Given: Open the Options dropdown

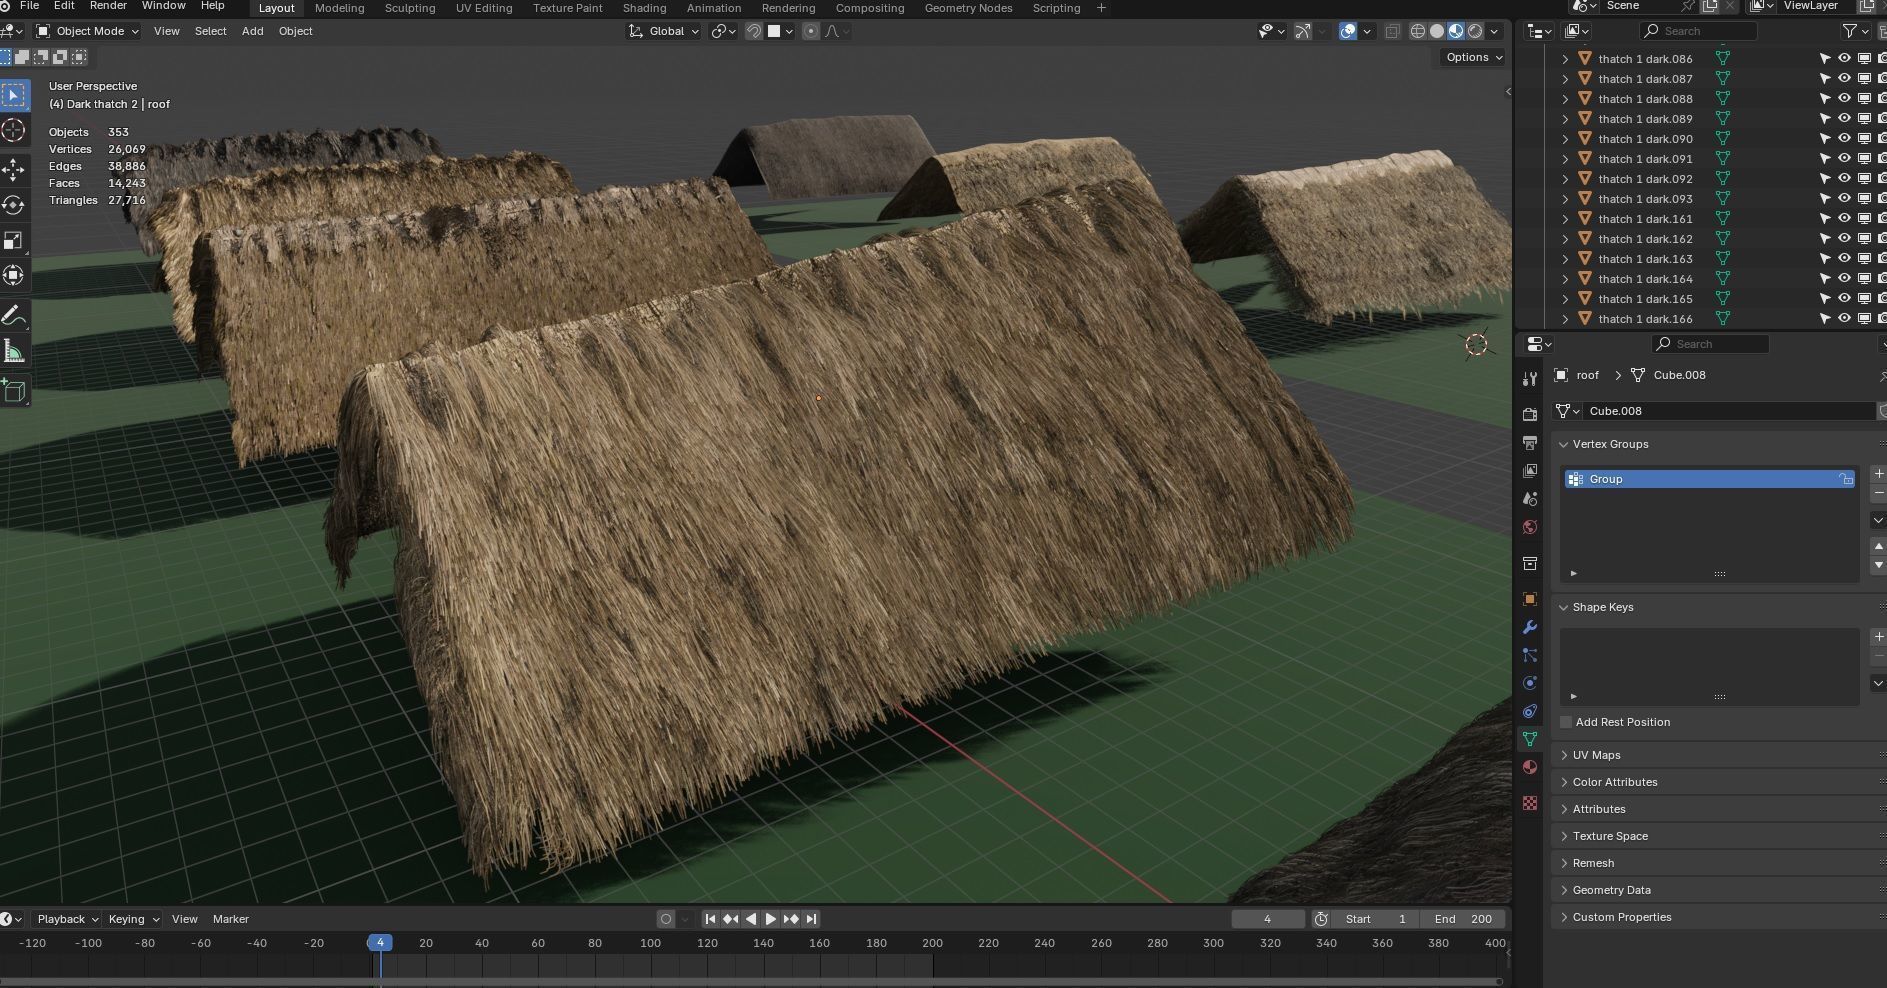Looking at the screenshot, I should 1473,57.
